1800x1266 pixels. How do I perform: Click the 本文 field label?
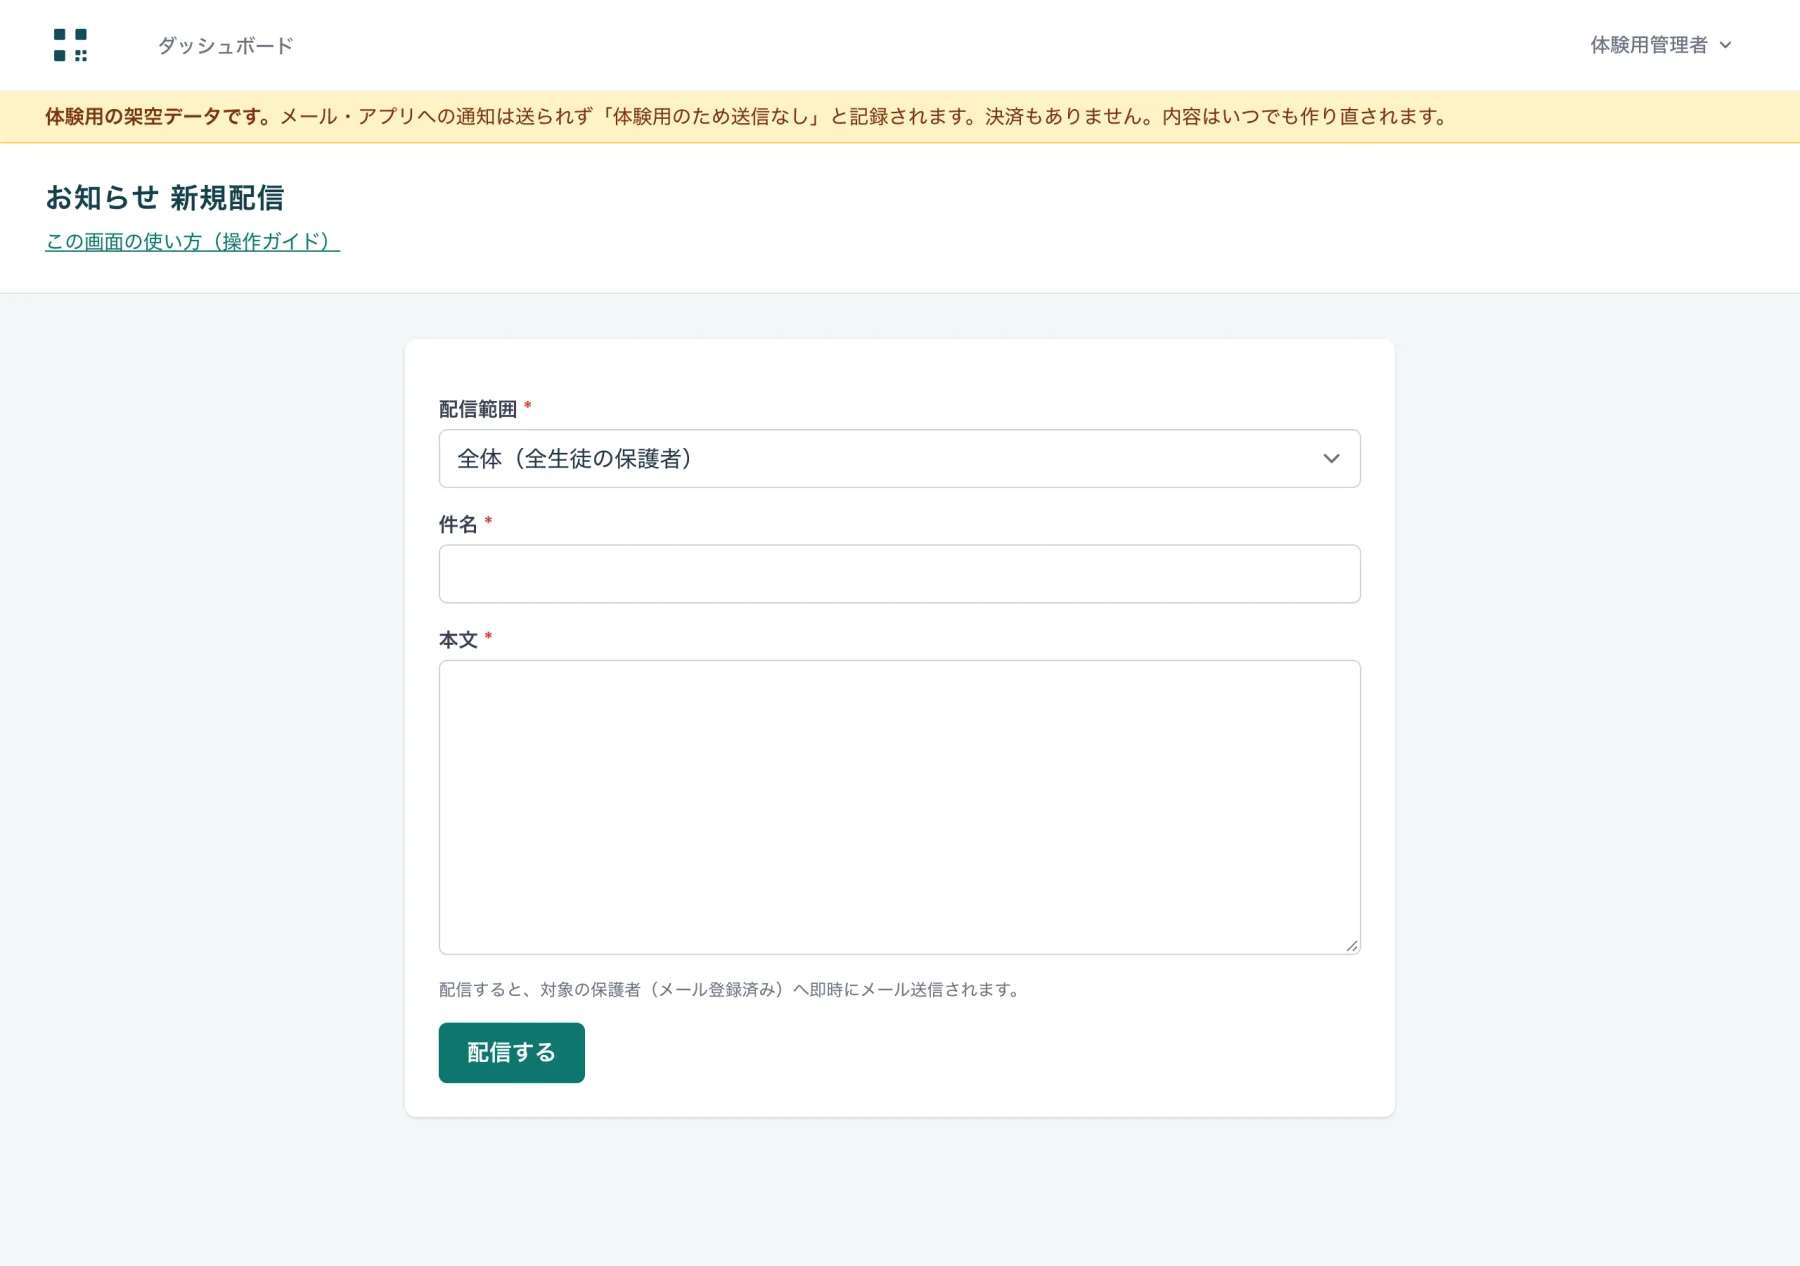(x=458, y=639)
